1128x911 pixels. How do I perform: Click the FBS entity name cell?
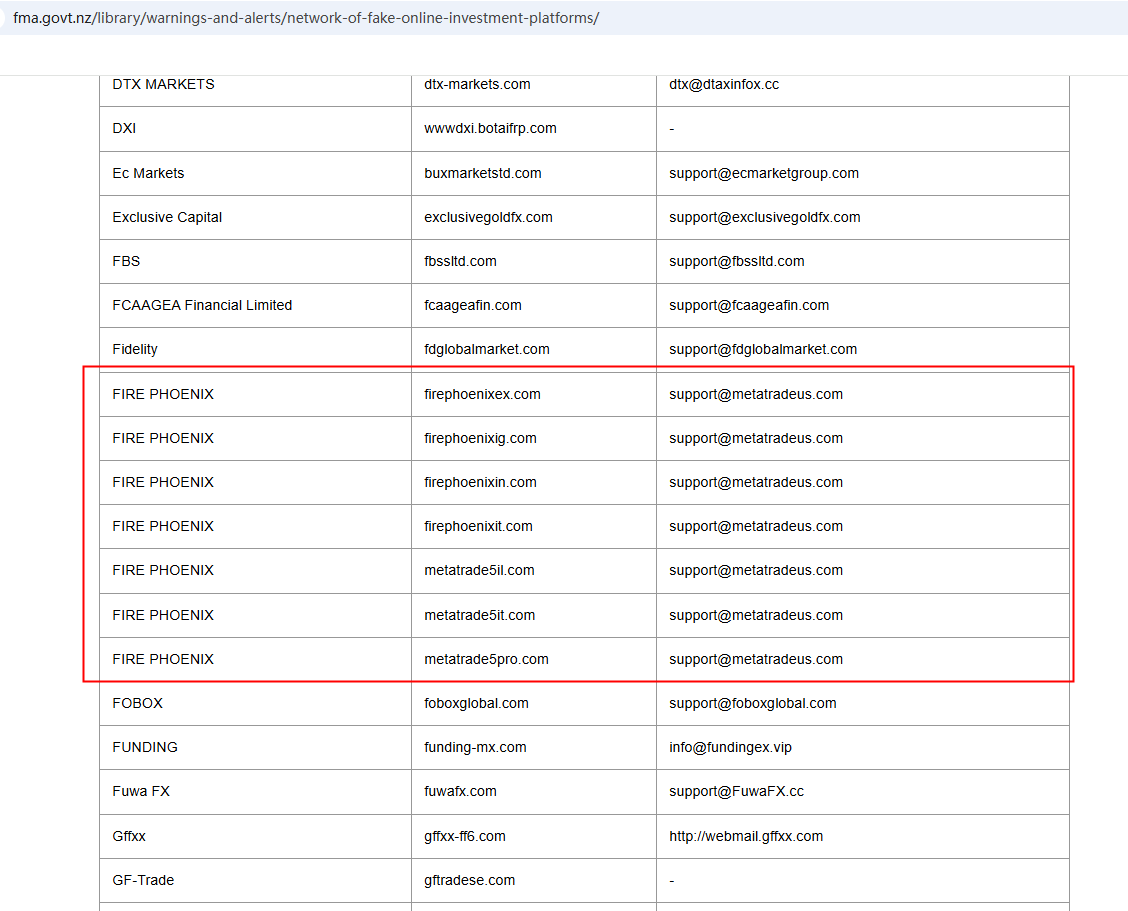[x=126, y=261]
